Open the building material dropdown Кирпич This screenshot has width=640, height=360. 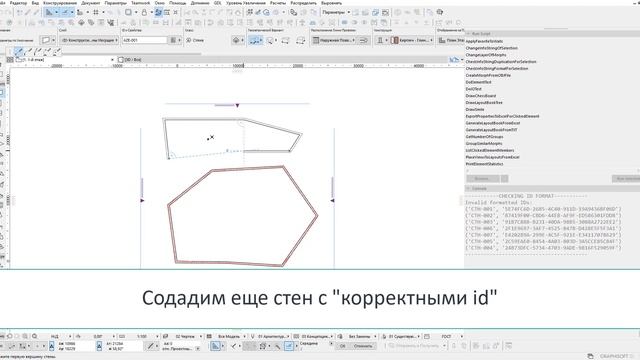coord(412,40)
